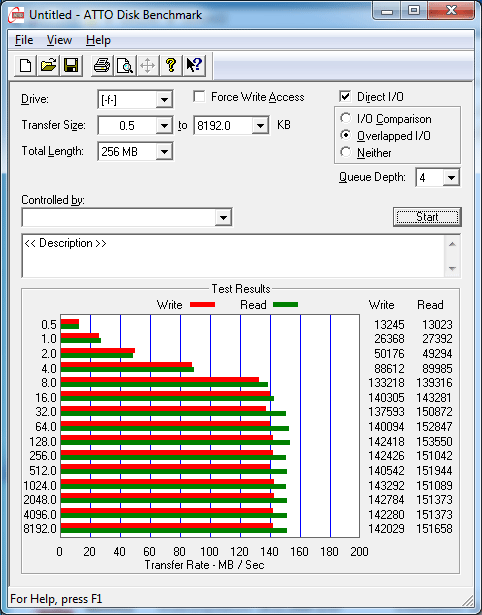Viewport: 482px width, 615px height.
Task: Click the red Write legend swatch
Action: click(202, 305)
